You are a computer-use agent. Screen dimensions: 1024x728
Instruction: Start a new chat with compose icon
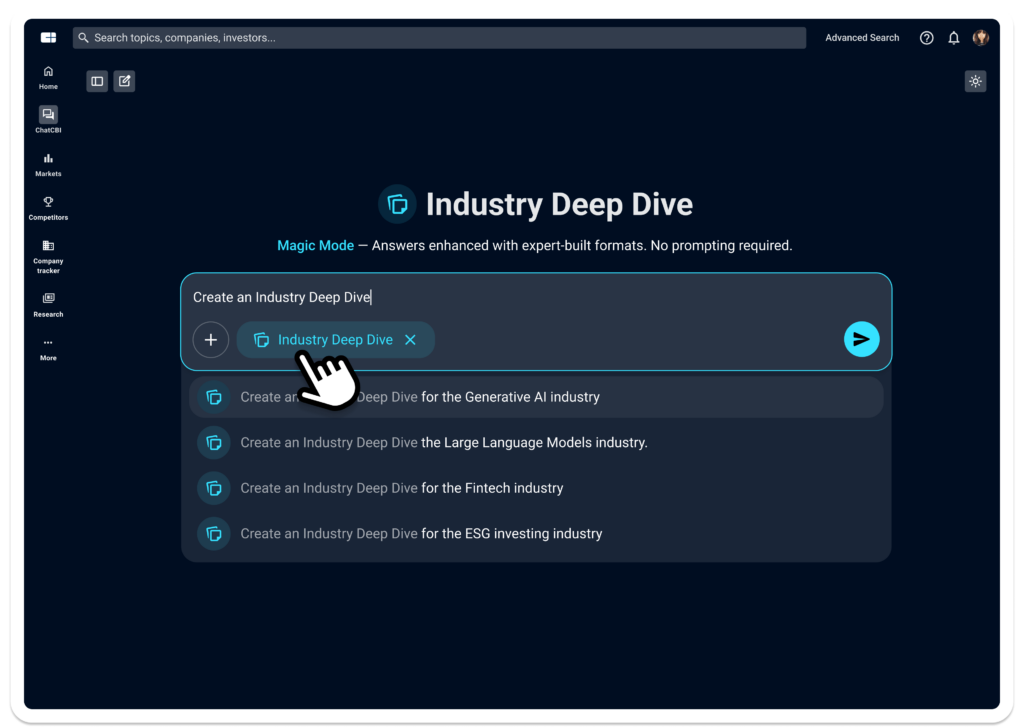click(x=124, y=81)
